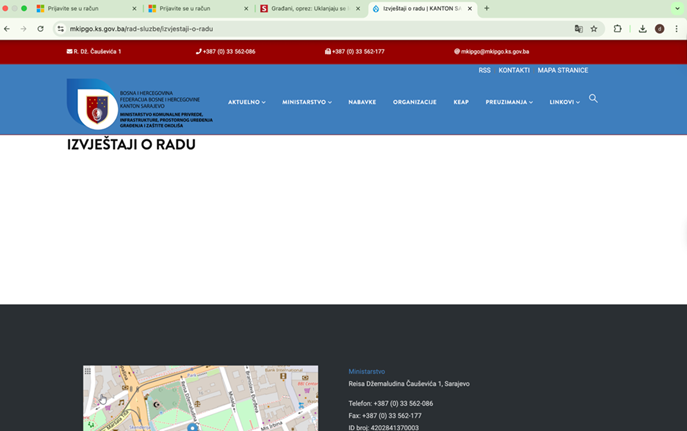Open the downloads icon in Chrome toolbar

click(642, 29)
